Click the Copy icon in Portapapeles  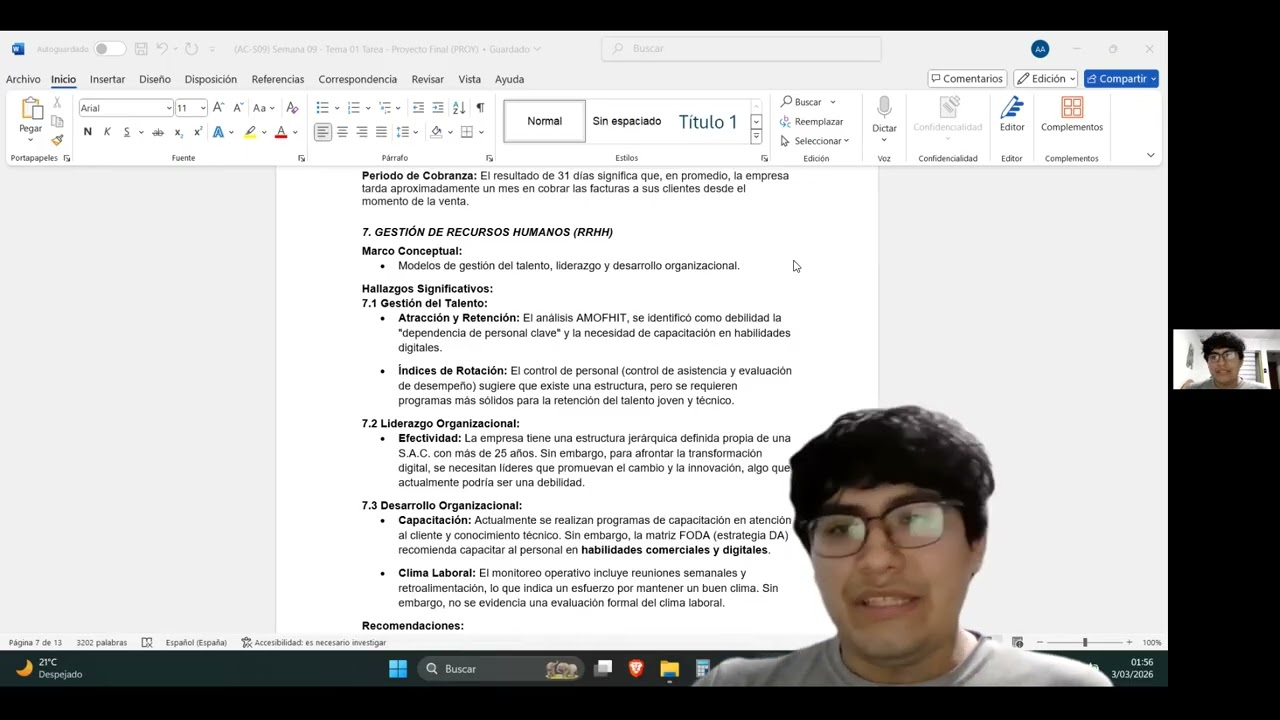pos(57,121)
